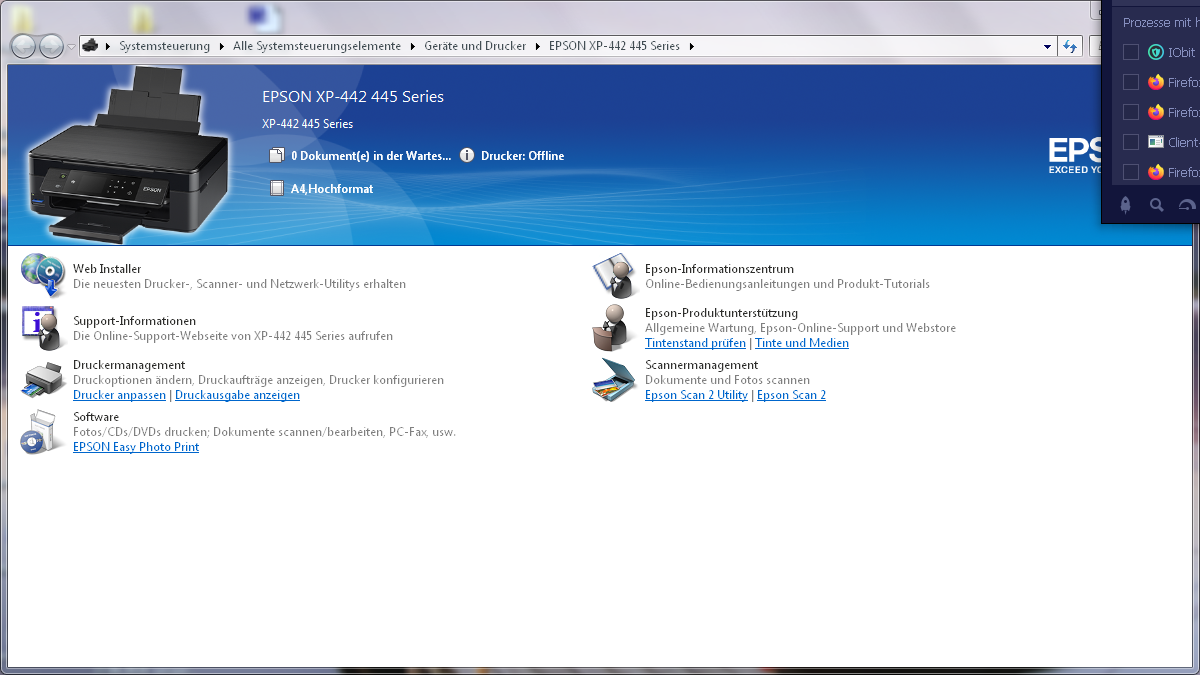Click the info icon beside Drucker: Offline
The image size is (1200, 675).
click(467, 155)
